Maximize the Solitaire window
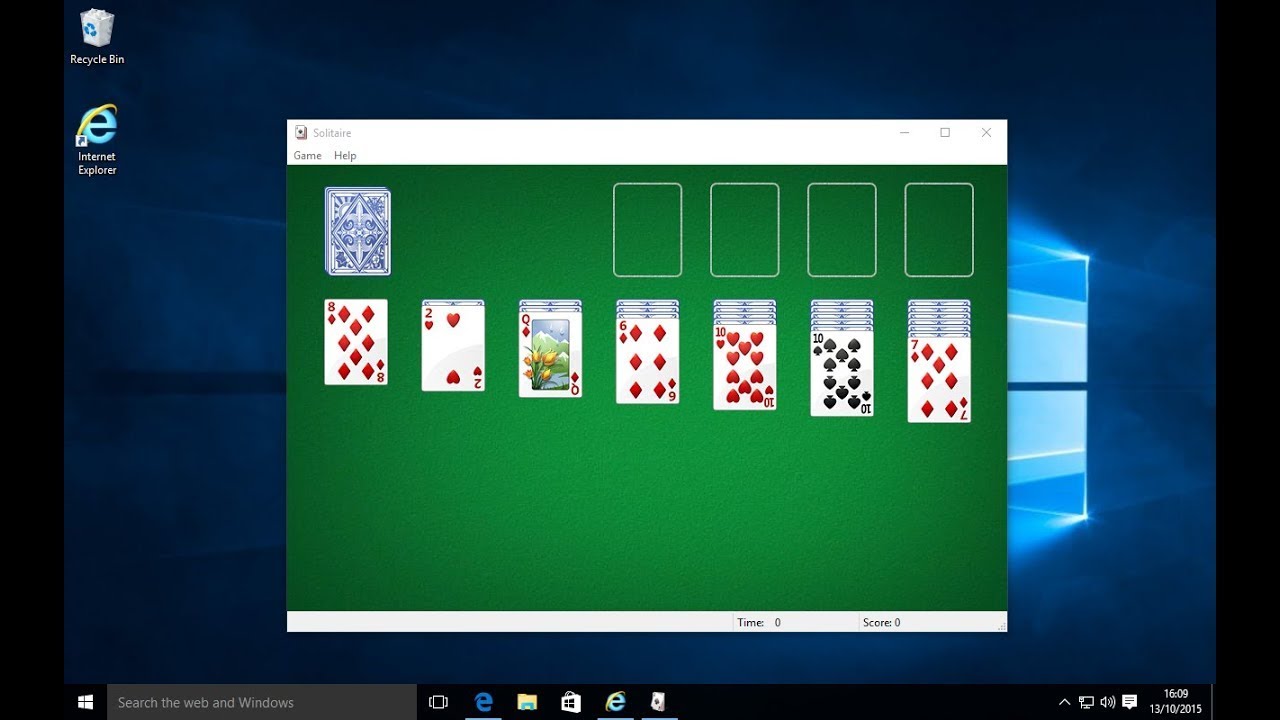The image size is (1280, 720). pos(945,132)
